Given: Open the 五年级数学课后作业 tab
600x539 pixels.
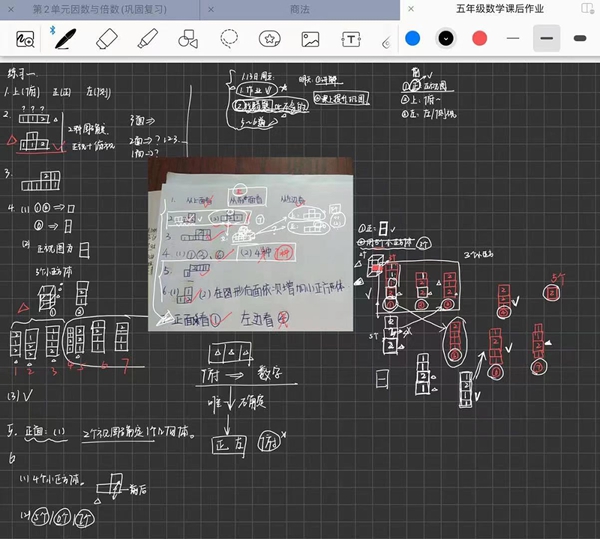Looking at the screenshot, I should tap(499, 9).
